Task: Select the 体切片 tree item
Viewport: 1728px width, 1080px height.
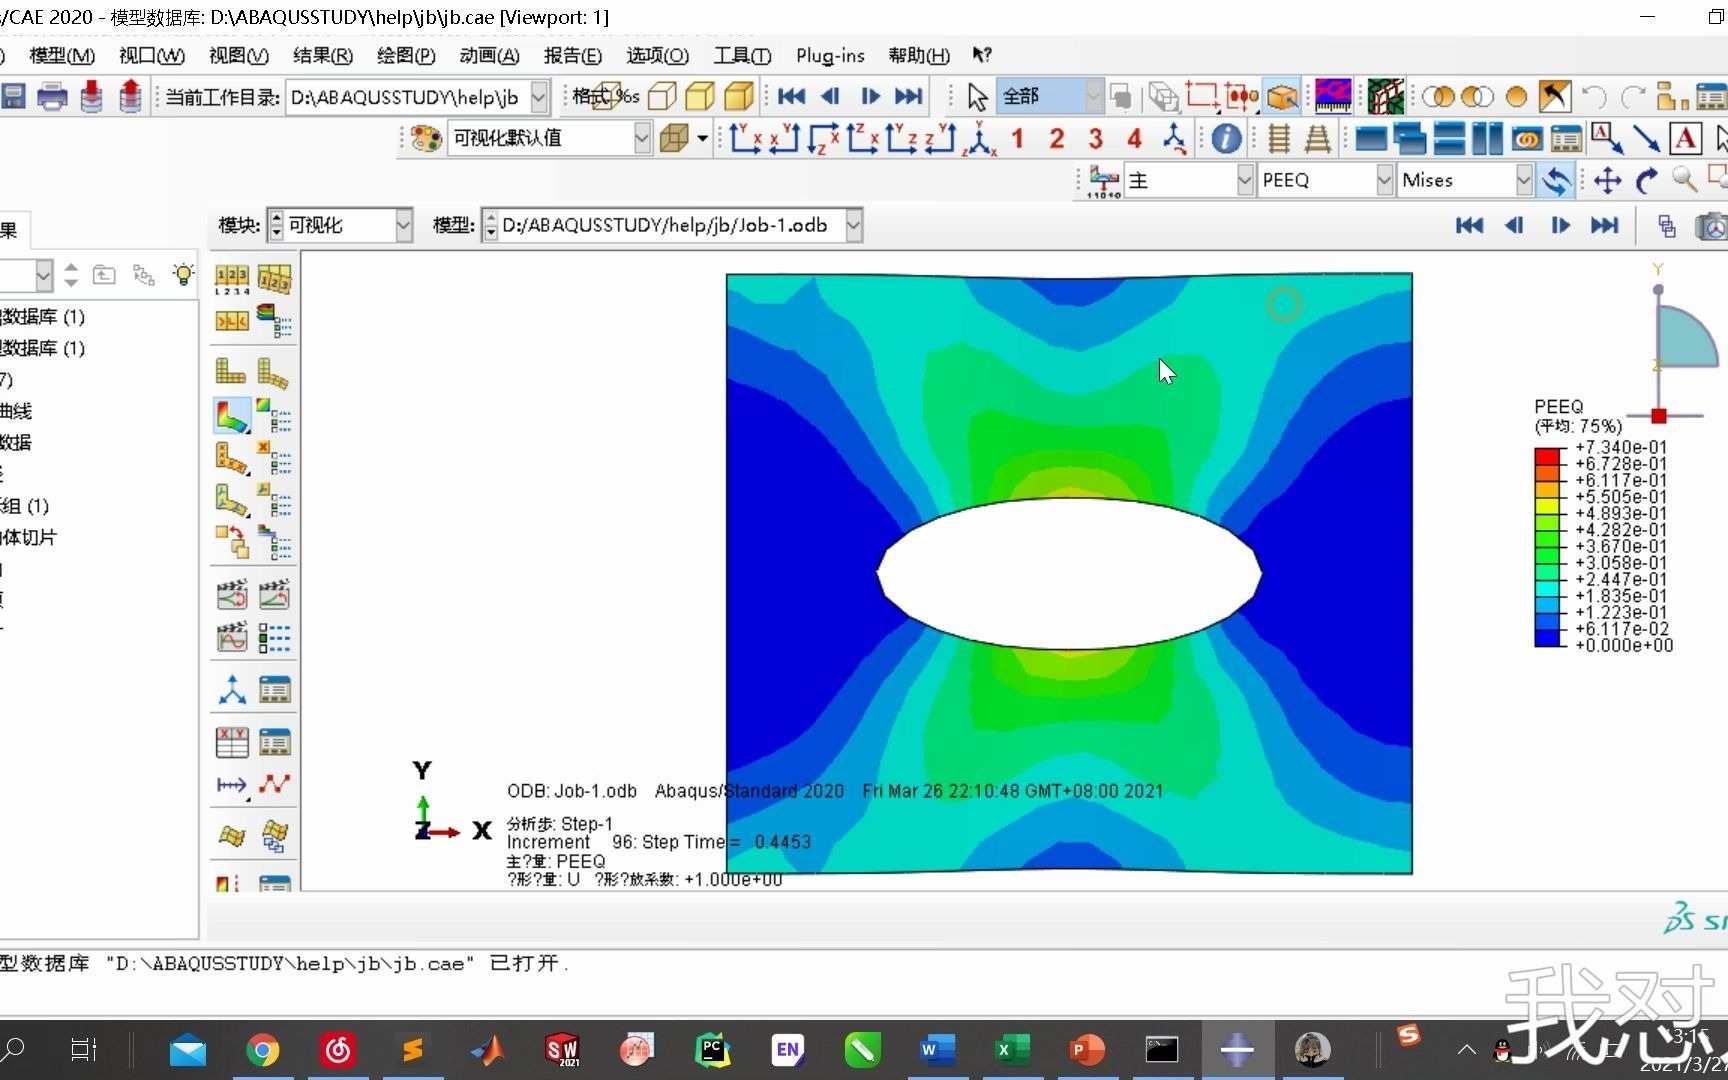Action: (x=28, y=537)
